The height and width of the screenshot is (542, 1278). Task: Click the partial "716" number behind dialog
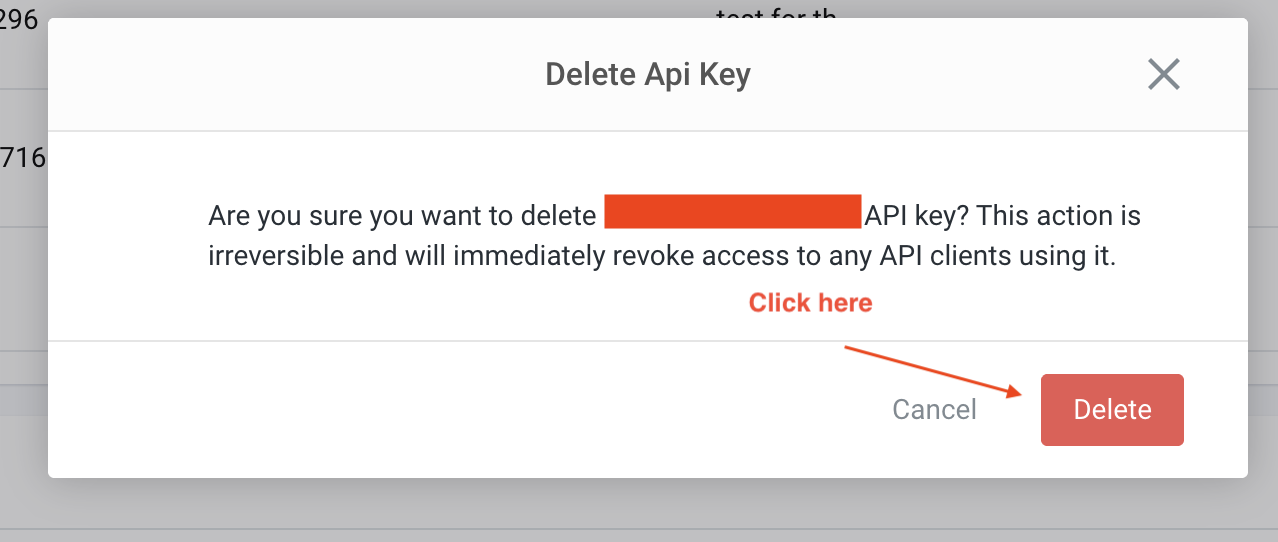[x=22, y=158]
